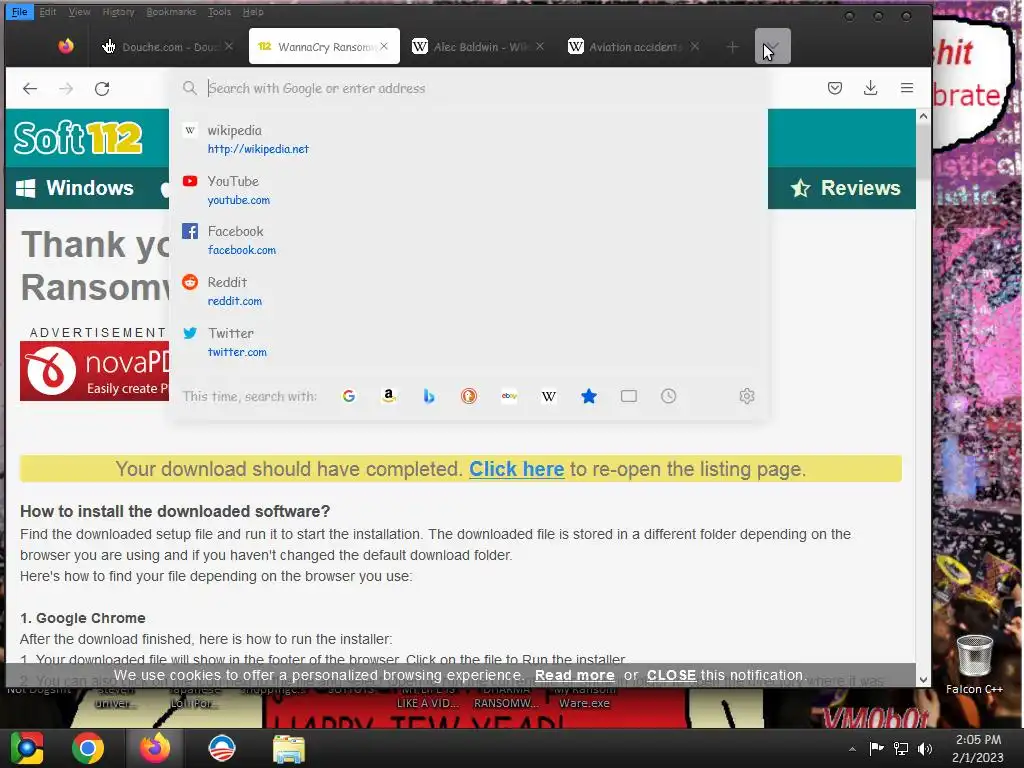Expand the list all tabs dropdown
The width and height of the screenshot is (1024, 768).
pos(773,46)
